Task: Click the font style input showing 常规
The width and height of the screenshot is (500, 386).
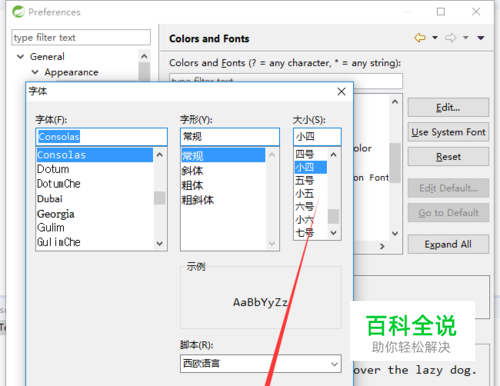Action: (230, 137)
